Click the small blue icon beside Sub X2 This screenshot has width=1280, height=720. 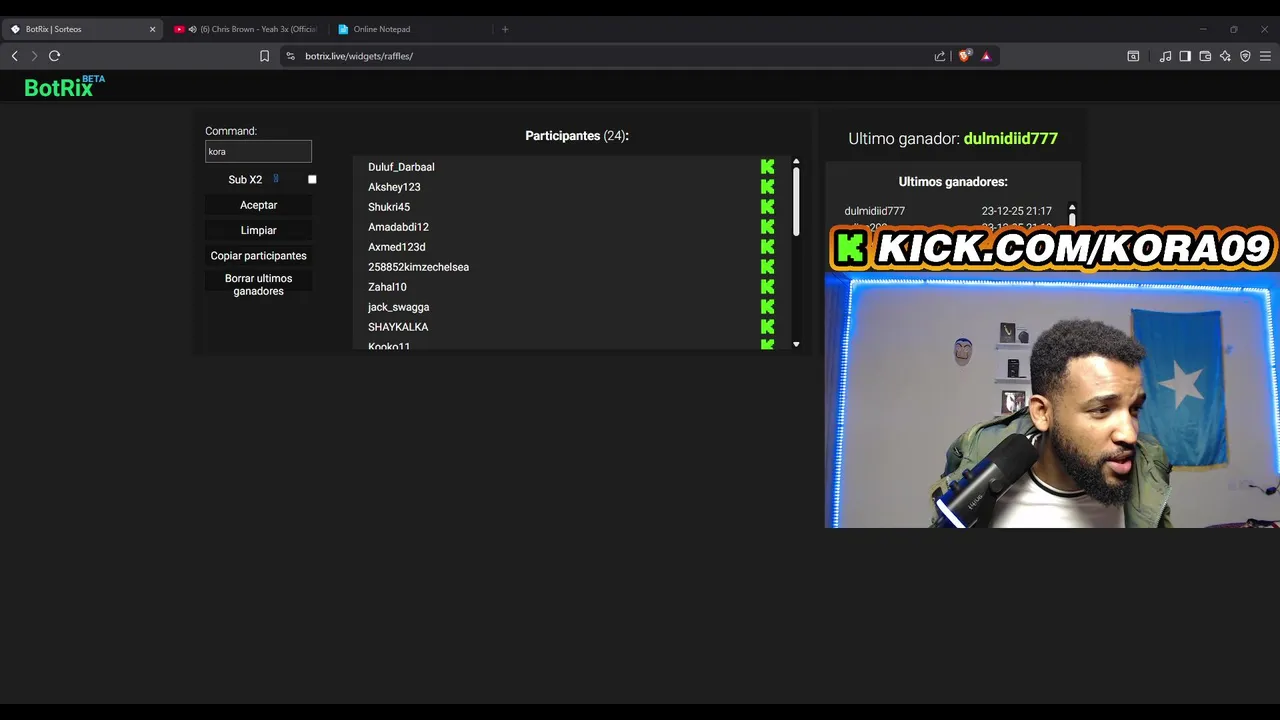[276, 179]
